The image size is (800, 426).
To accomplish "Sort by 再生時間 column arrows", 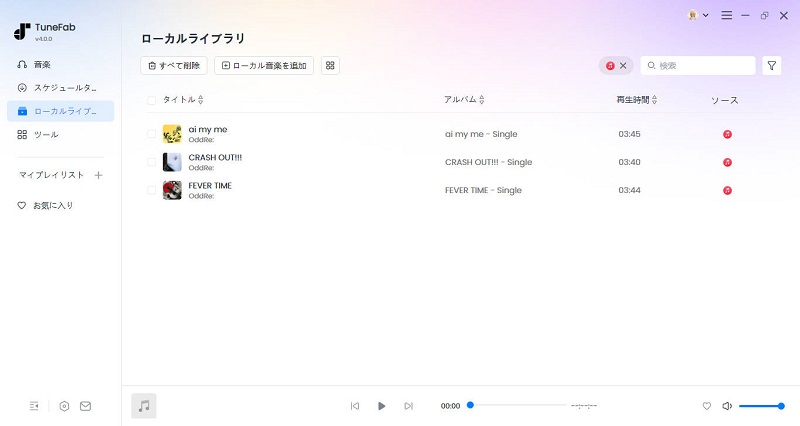I will pyautogui.click(x=655, y=100).
